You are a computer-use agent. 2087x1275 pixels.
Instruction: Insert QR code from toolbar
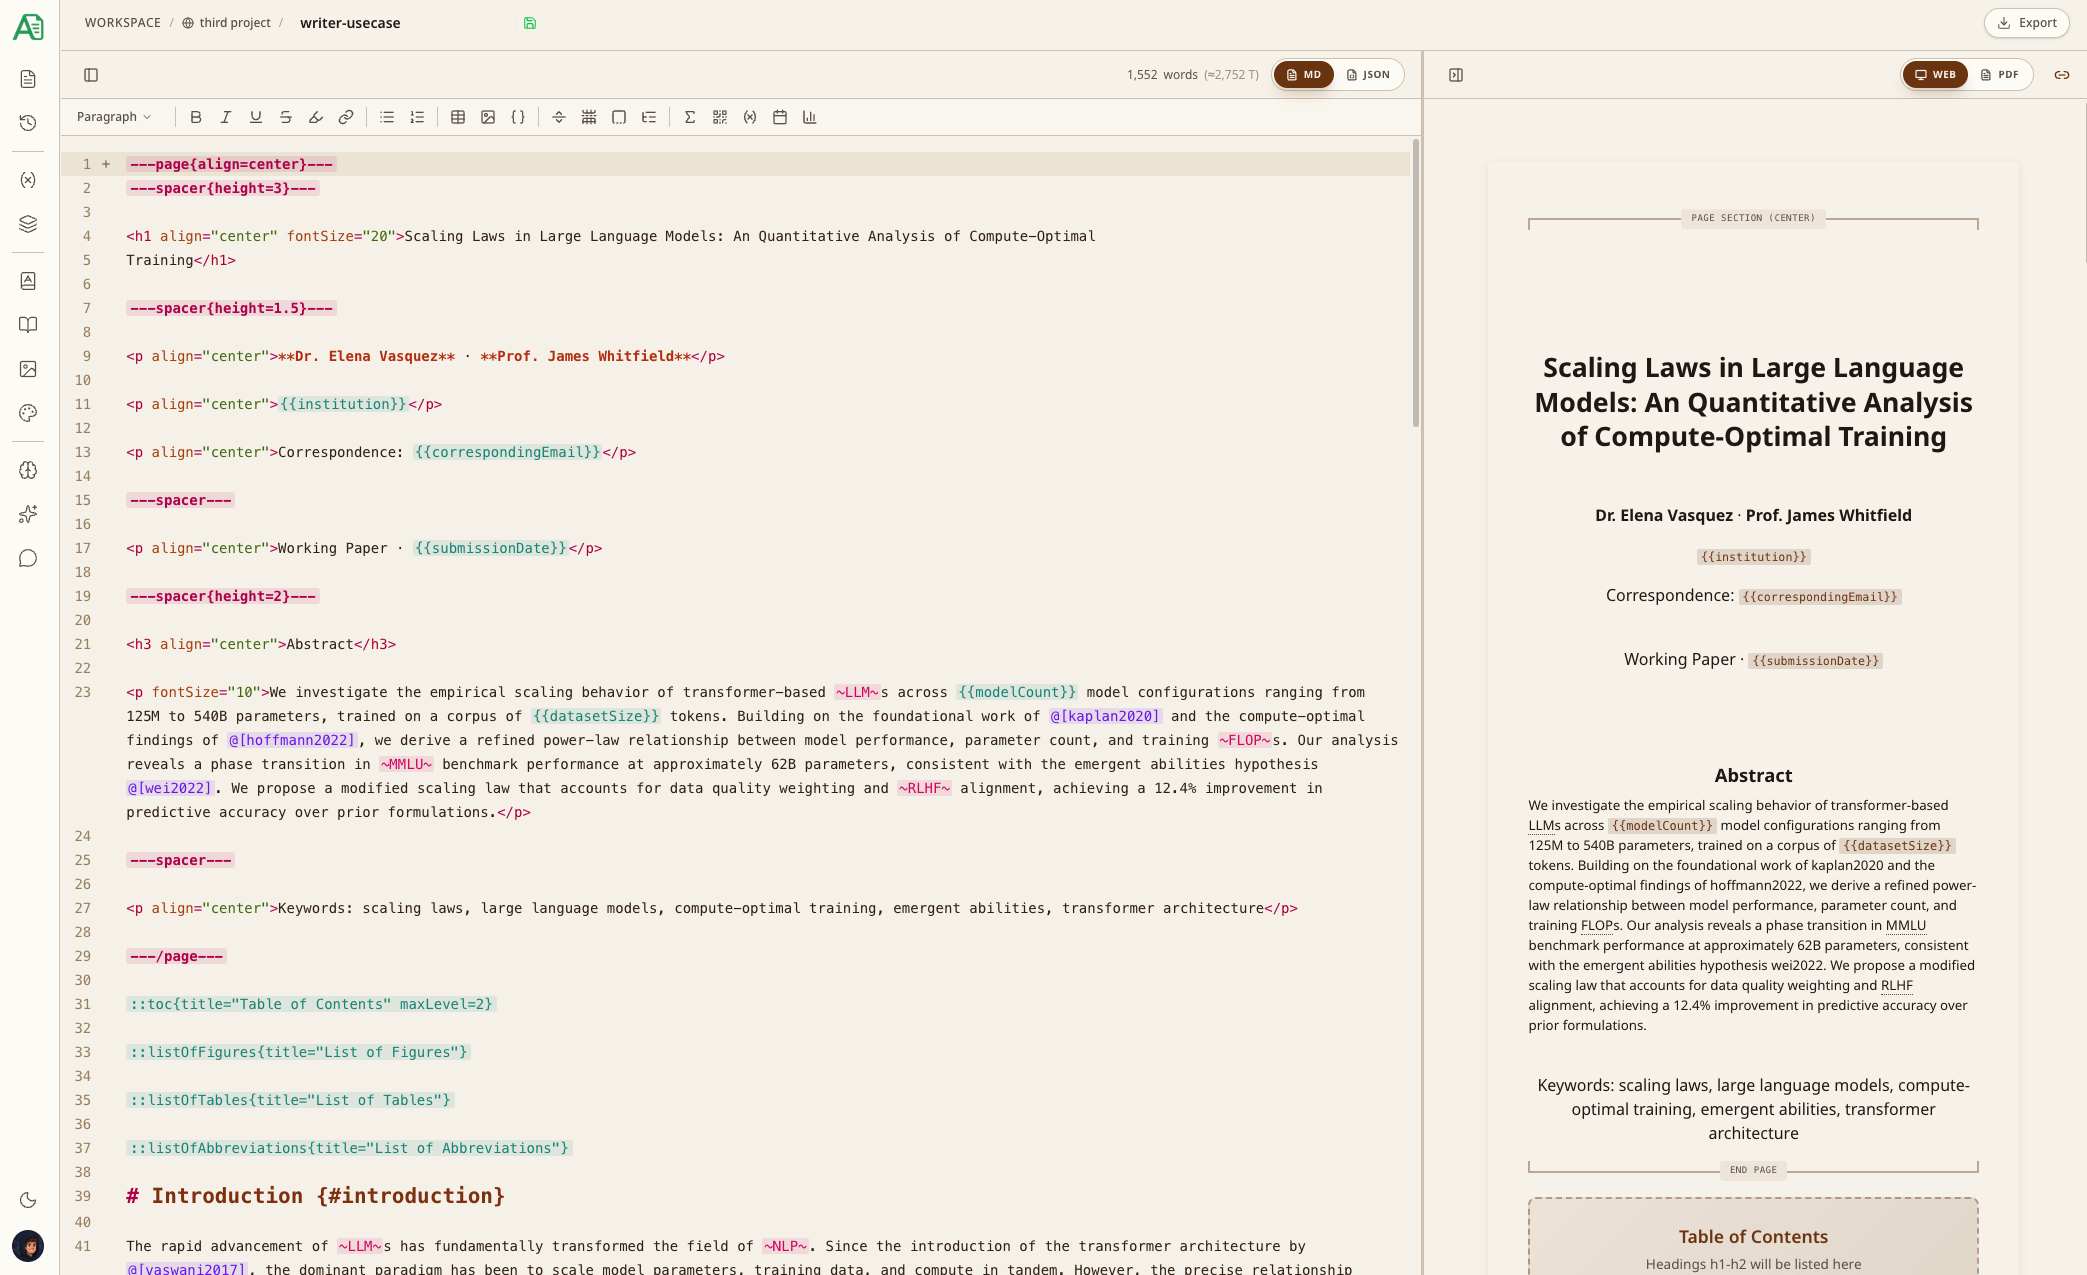720,117
